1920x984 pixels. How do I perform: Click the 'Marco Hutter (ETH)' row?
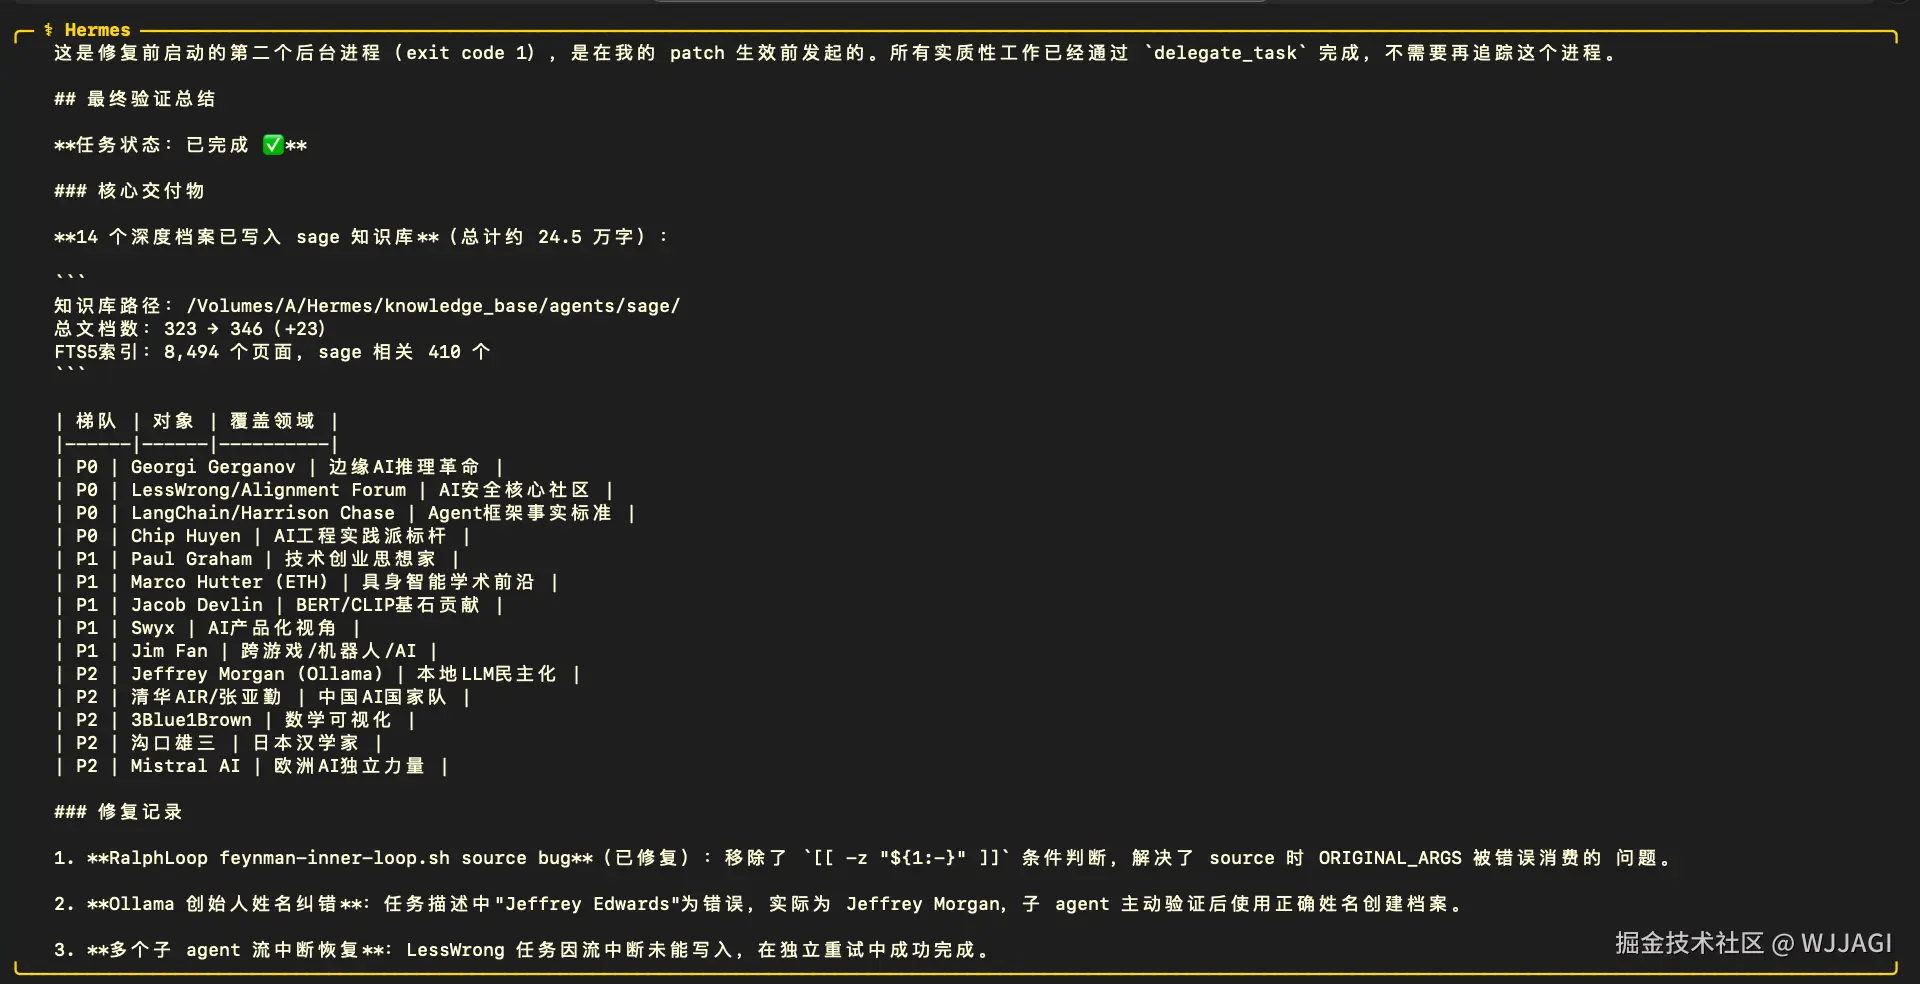(306, 582)
